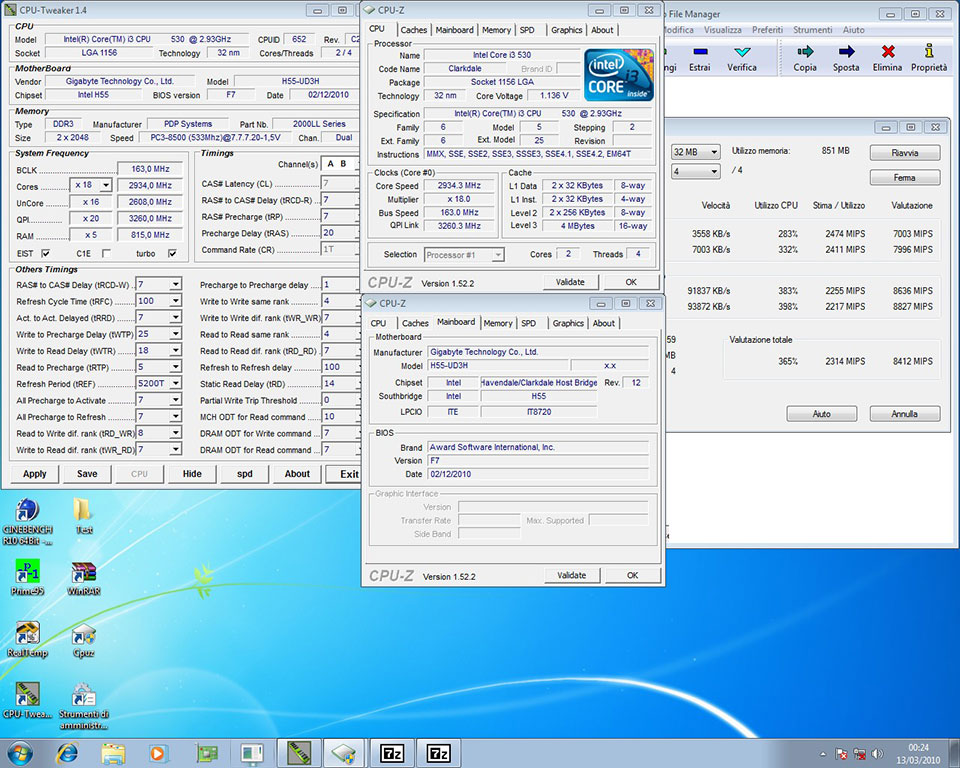960x768 pixels.
Task: Click Aiuto button in benchmark window
Action: (x=822, y=414)
